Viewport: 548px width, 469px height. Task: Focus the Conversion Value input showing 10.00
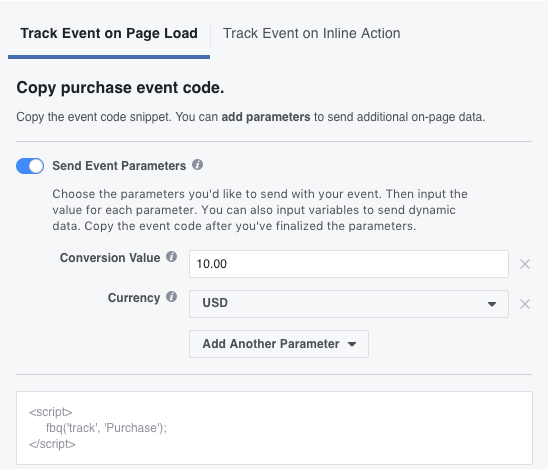pos(349,264)
